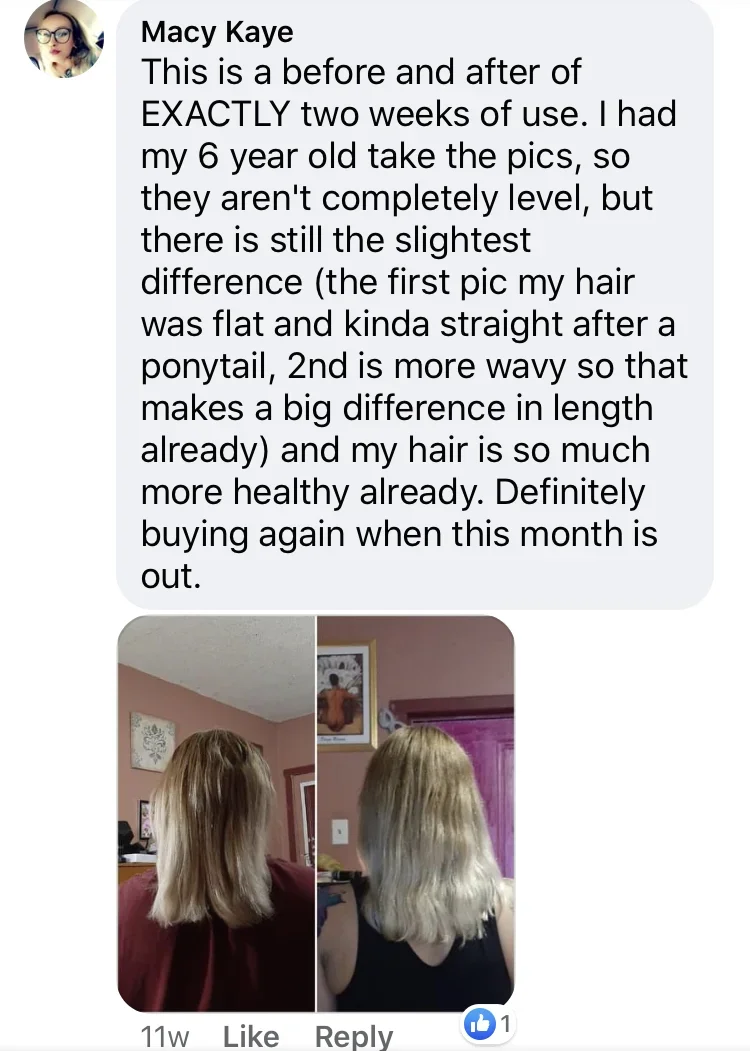Click the word EXACTLY in the comment

click(x=215, y=114)
